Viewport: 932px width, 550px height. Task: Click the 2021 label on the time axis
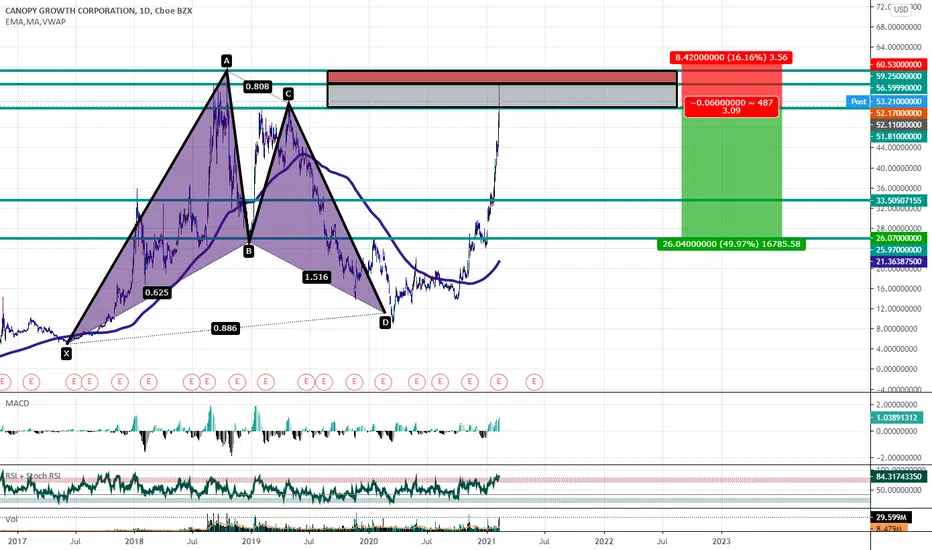coord(486,541)
